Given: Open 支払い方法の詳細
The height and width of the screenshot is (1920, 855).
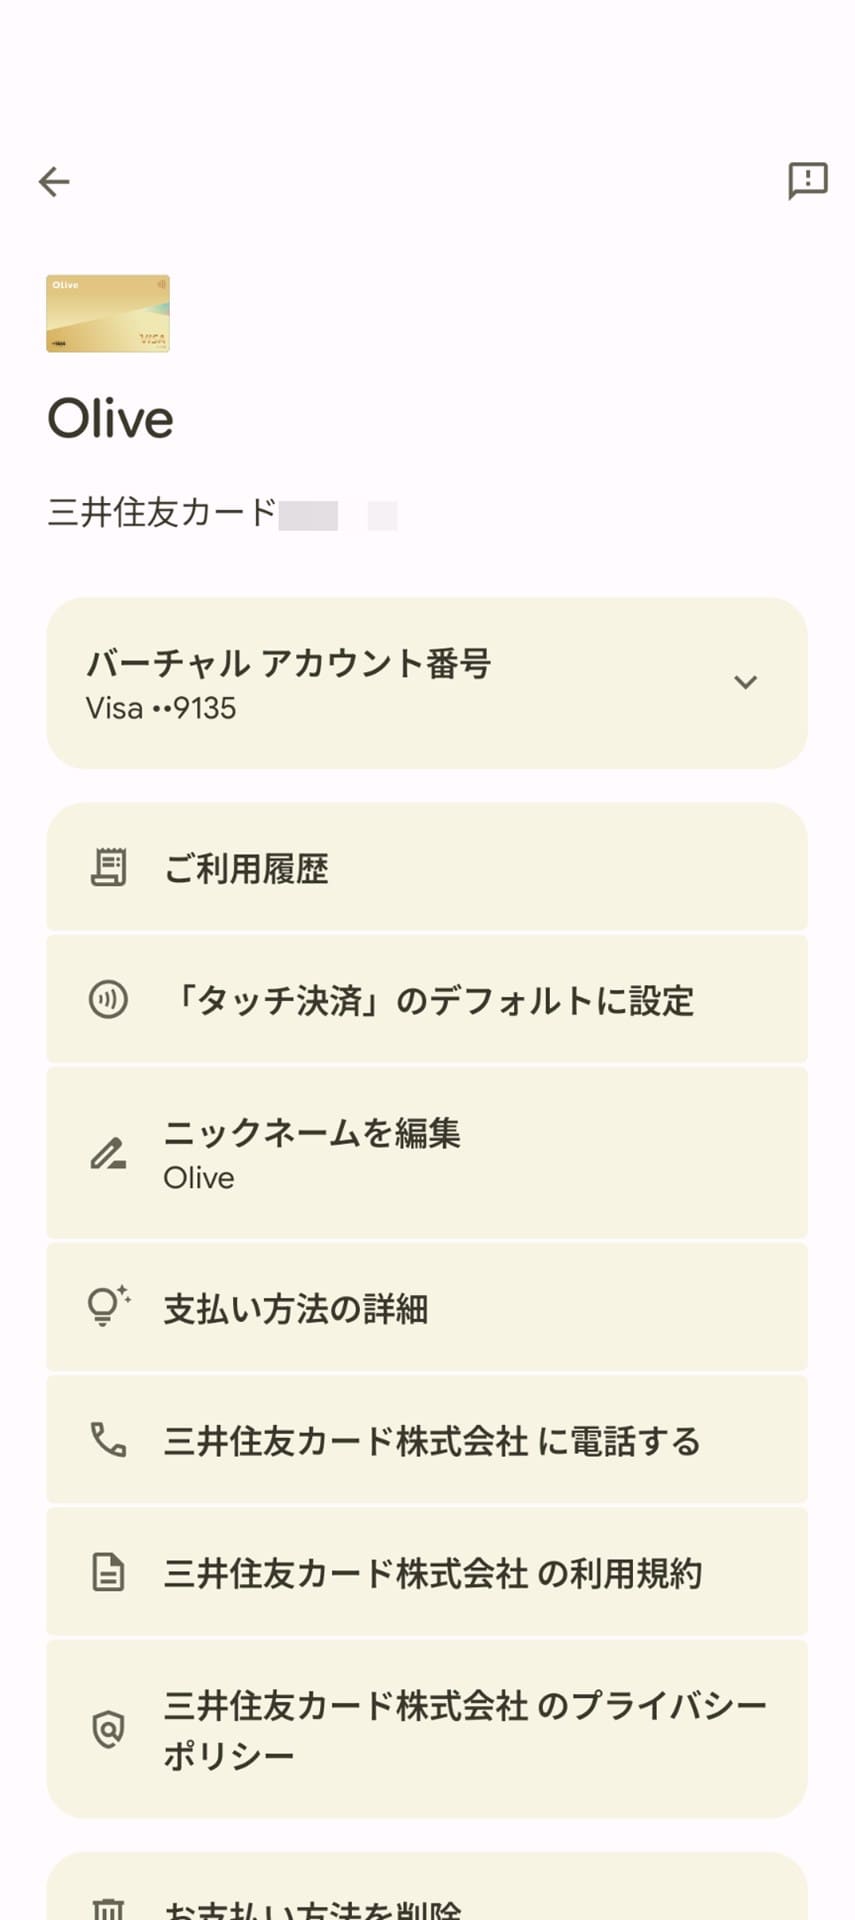Looking at the screenshot, I should [427, 1307].
